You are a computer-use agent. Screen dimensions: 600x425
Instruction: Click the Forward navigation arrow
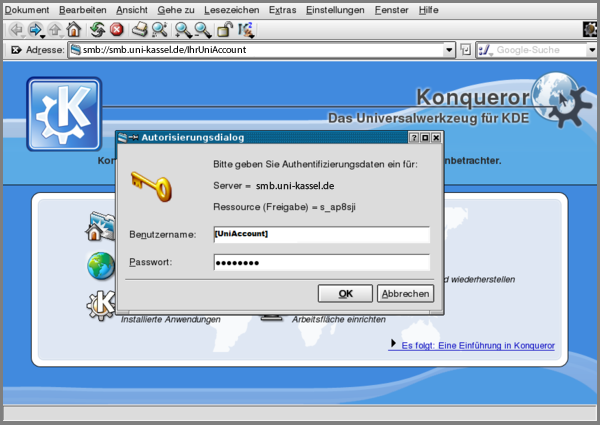tap(35, 29)
